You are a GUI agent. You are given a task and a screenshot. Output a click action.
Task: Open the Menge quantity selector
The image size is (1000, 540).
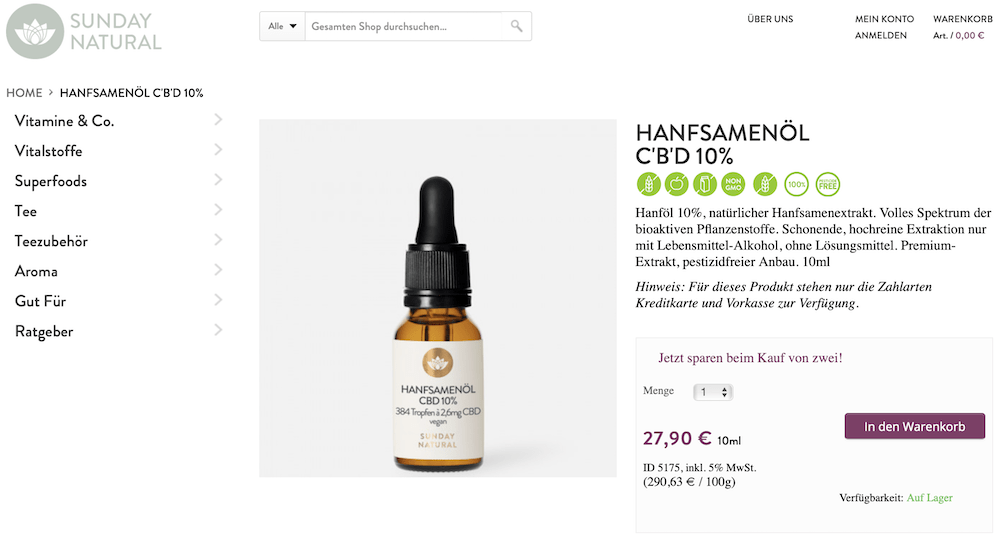[x=713, y=392]
